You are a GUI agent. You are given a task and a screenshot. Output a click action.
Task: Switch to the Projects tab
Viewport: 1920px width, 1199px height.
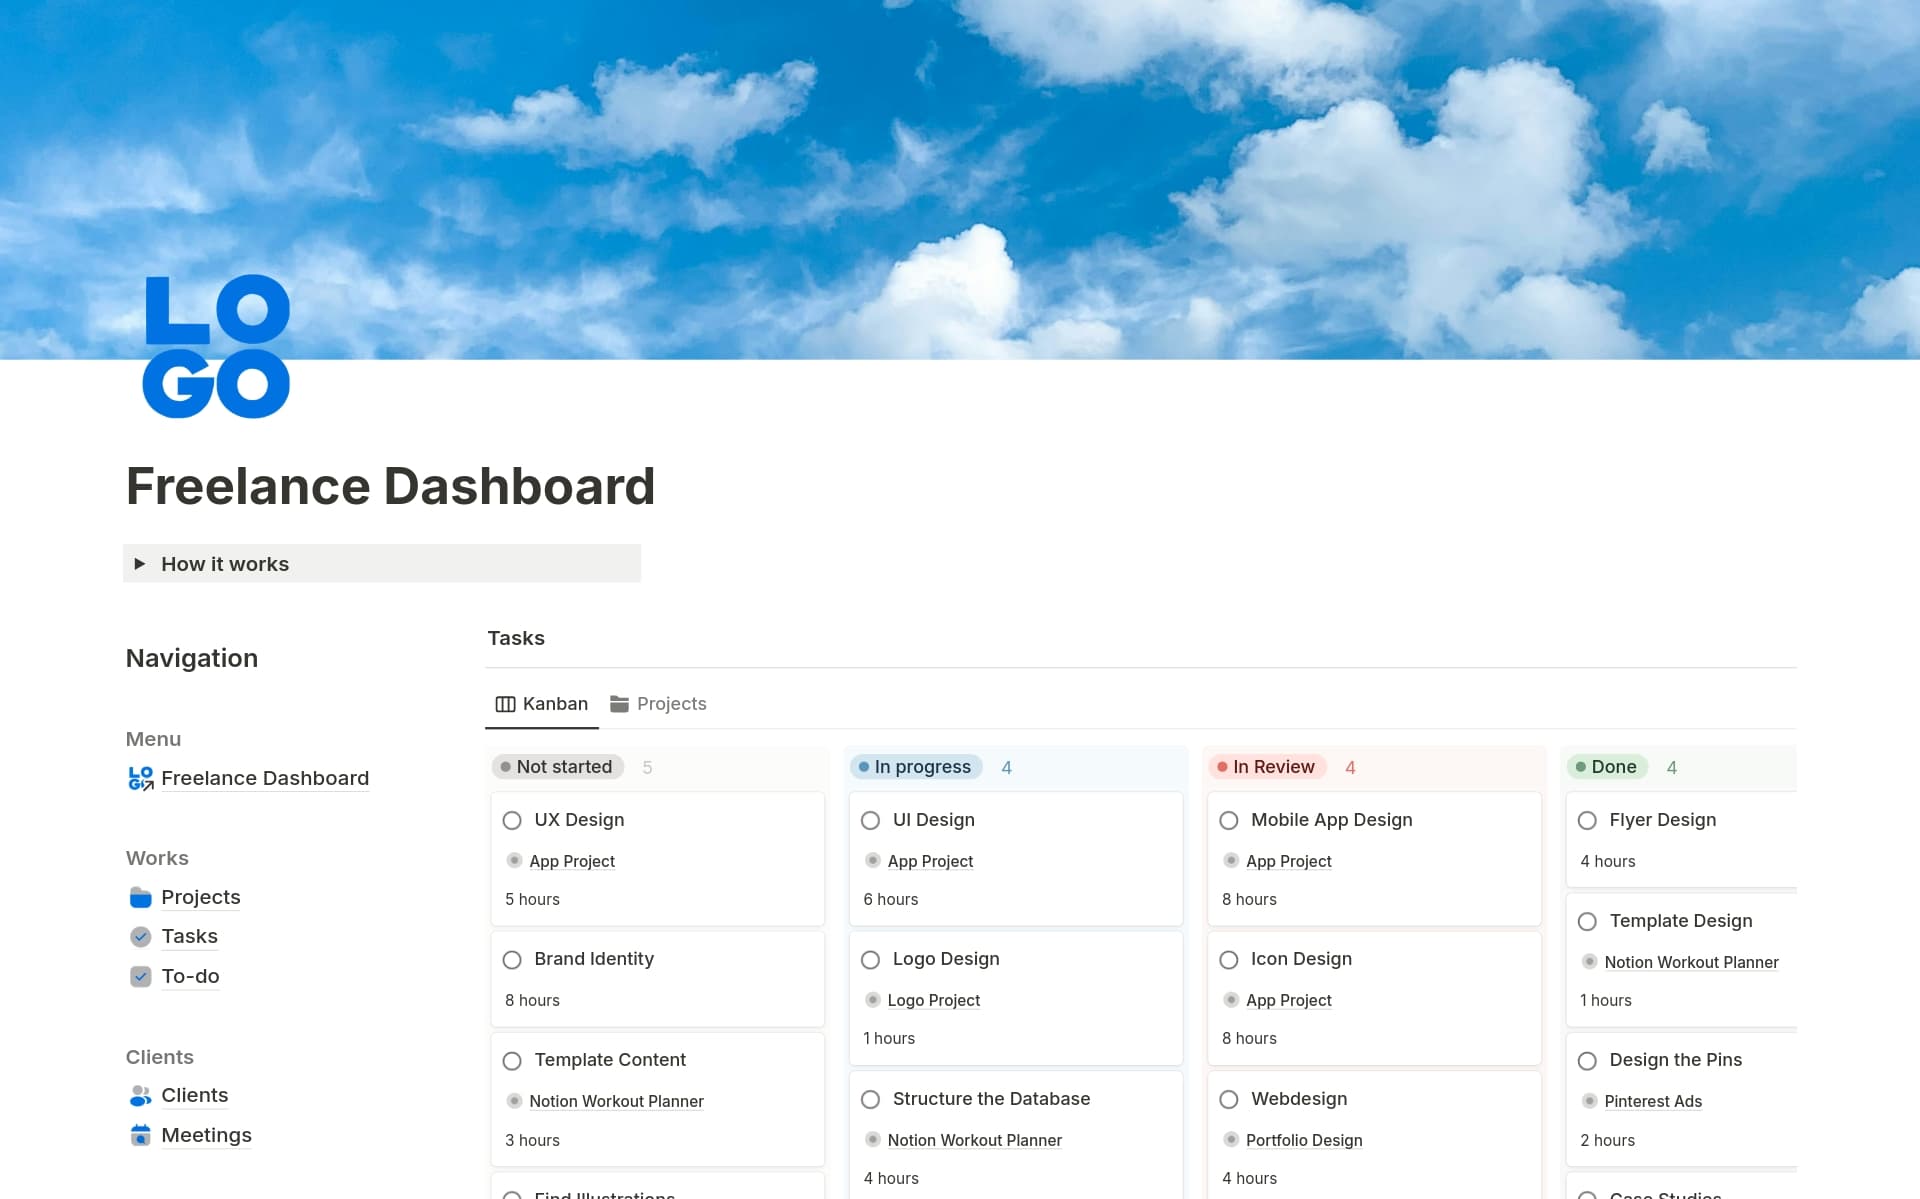tap(672, 703)
